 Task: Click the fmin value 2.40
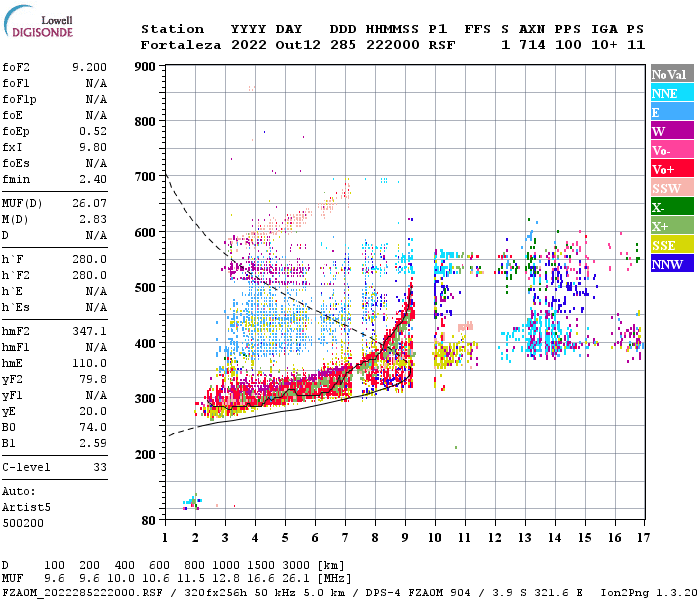point(93,179)
